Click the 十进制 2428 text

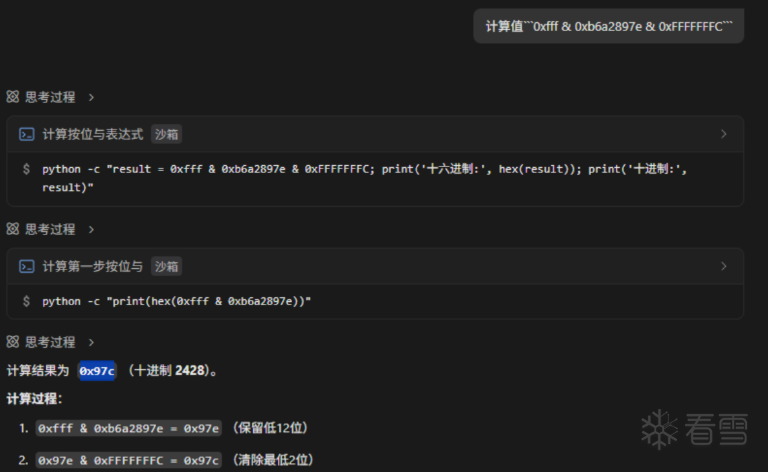point(169,371)
